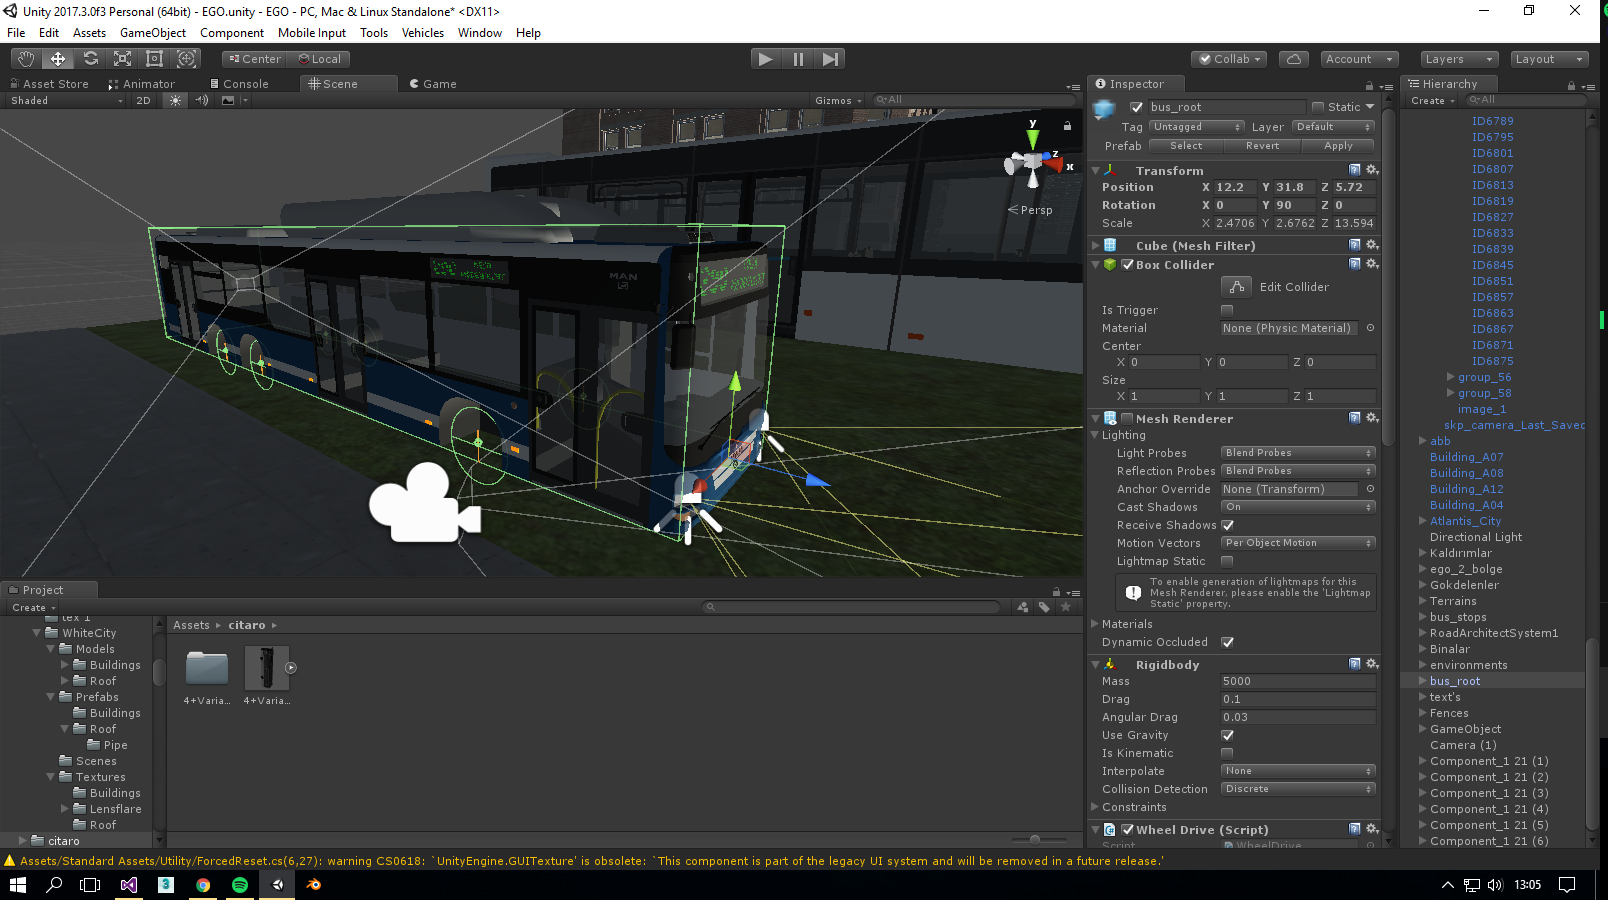Click the Play button
Screen dimensions: 1608x900
point(766,59)
